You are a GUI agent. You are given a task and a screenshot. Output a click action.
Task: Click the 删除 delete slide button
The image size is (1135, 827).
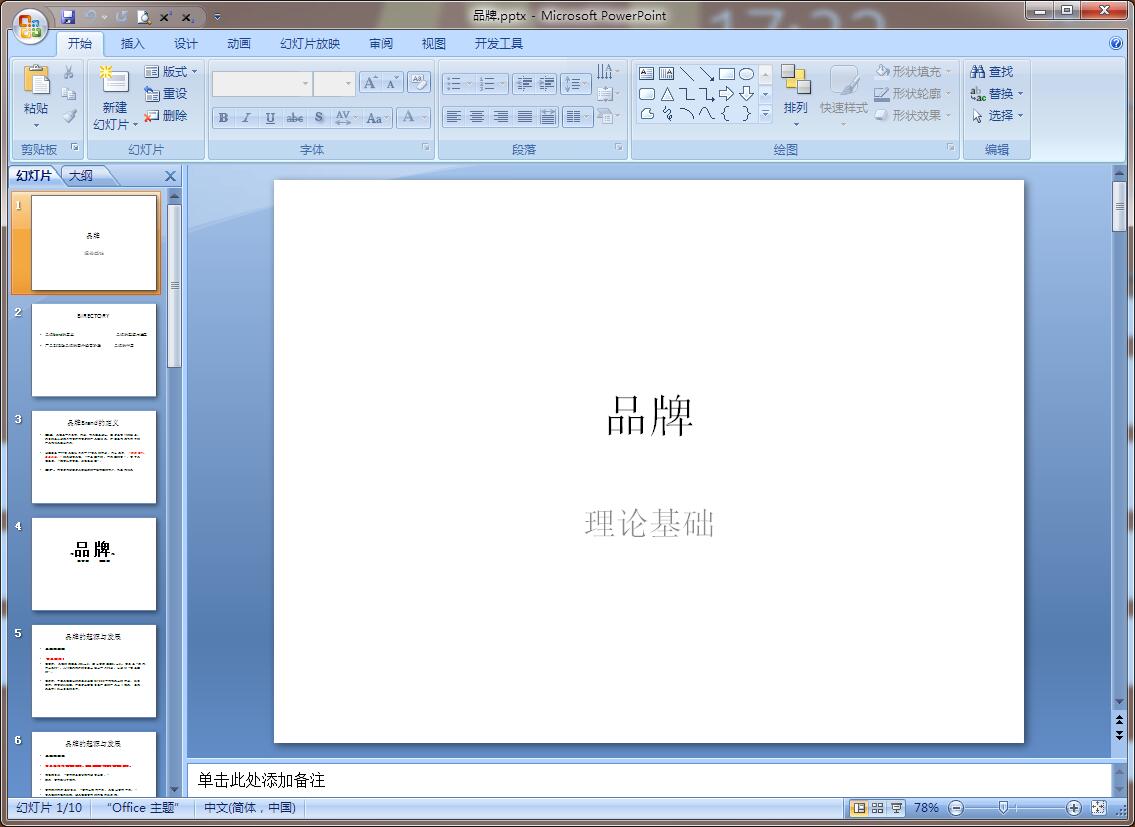pyautogui.click(x=166, y=116)
